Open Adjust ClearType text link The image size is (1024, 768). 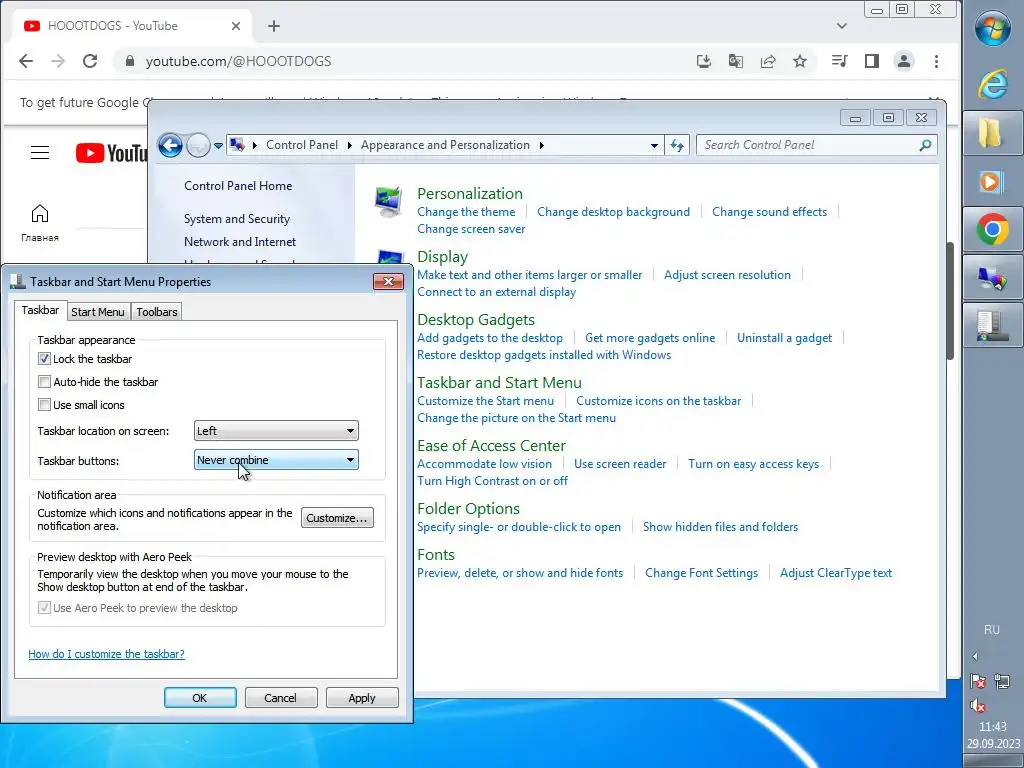[x=835, y=573]
